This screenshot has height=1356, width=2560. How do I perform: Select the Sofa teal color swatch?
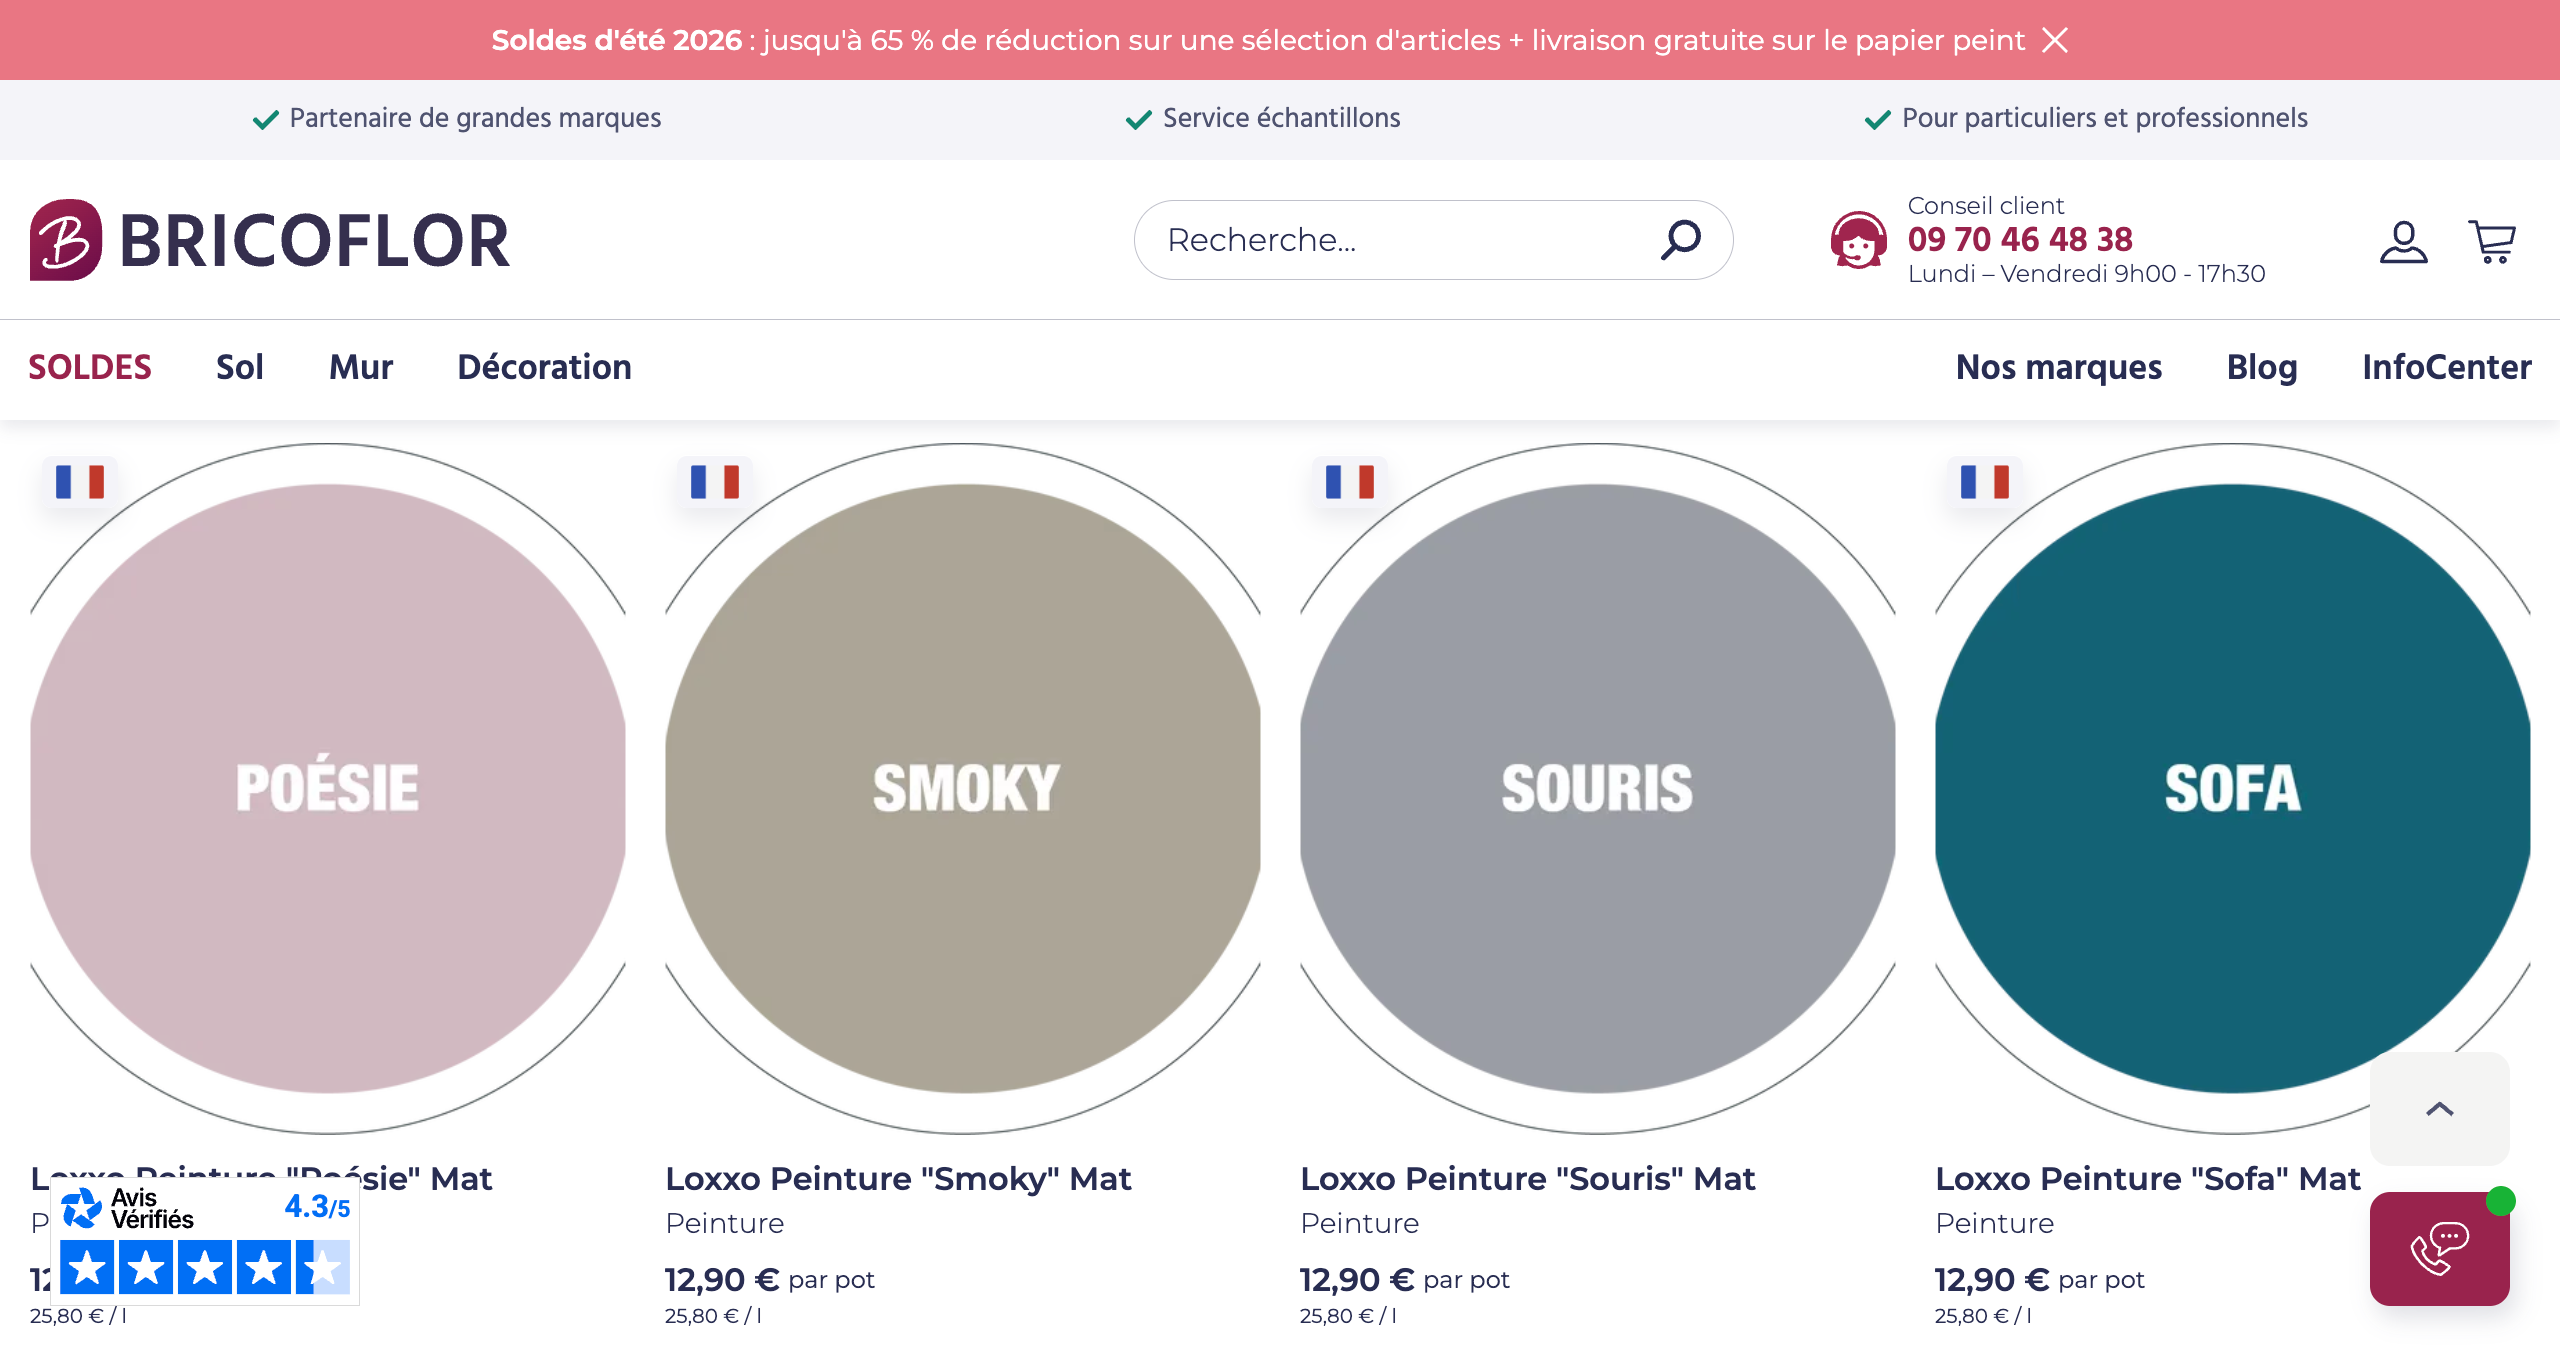tap(2233, 788)
